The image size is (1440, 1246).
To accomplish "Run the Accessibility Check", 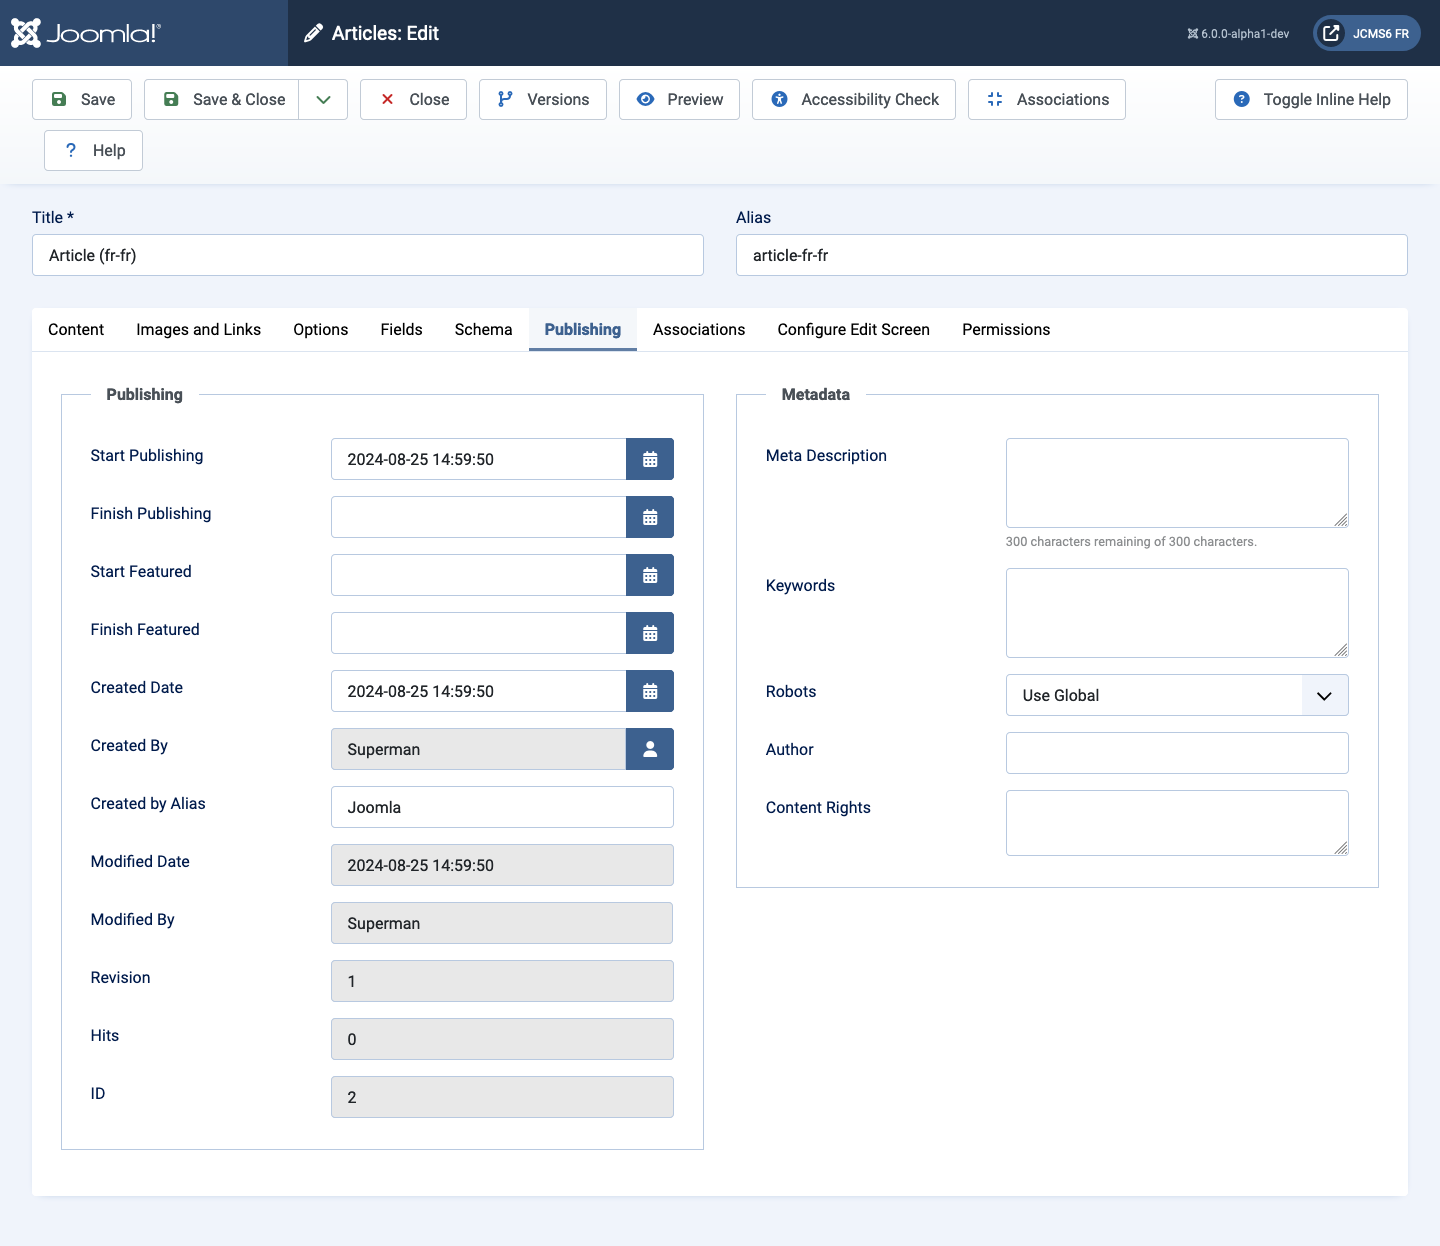I will (x=854, y=99).
